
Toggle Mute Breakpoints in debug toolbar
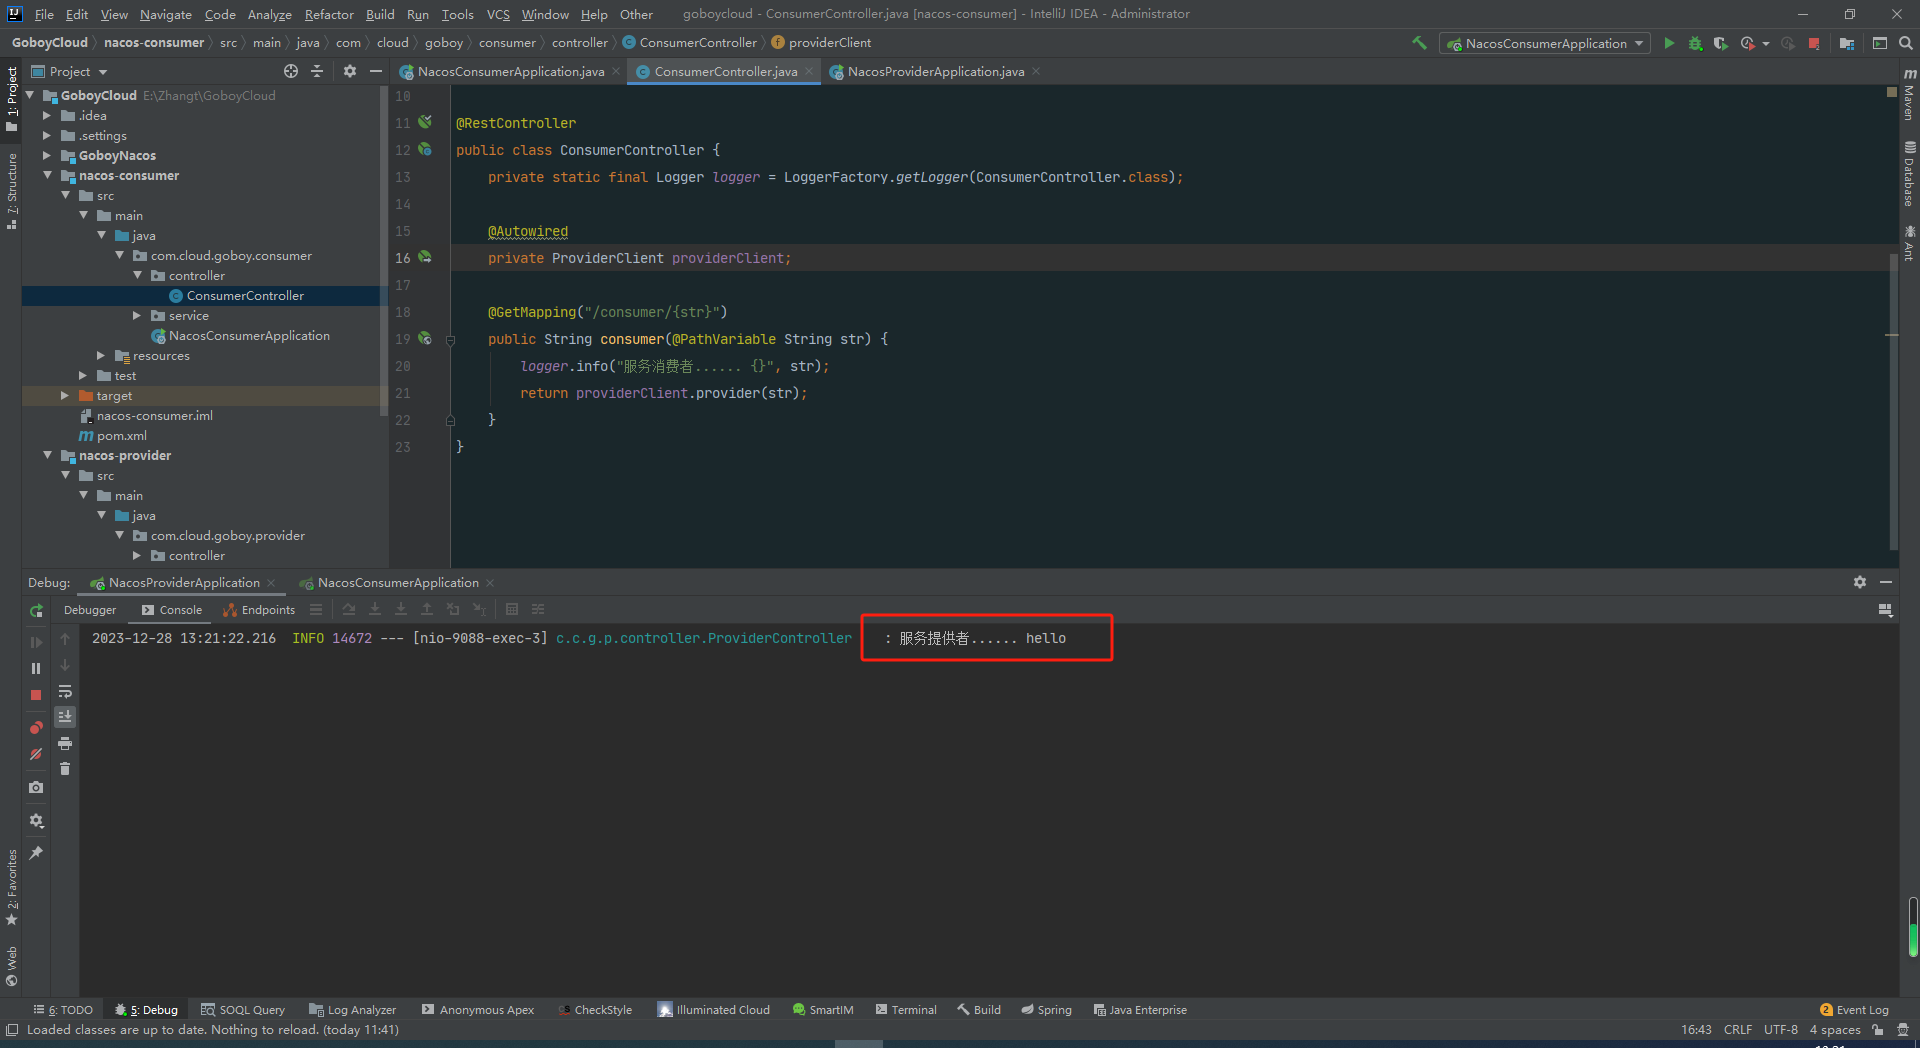click(x=36, y=754)
